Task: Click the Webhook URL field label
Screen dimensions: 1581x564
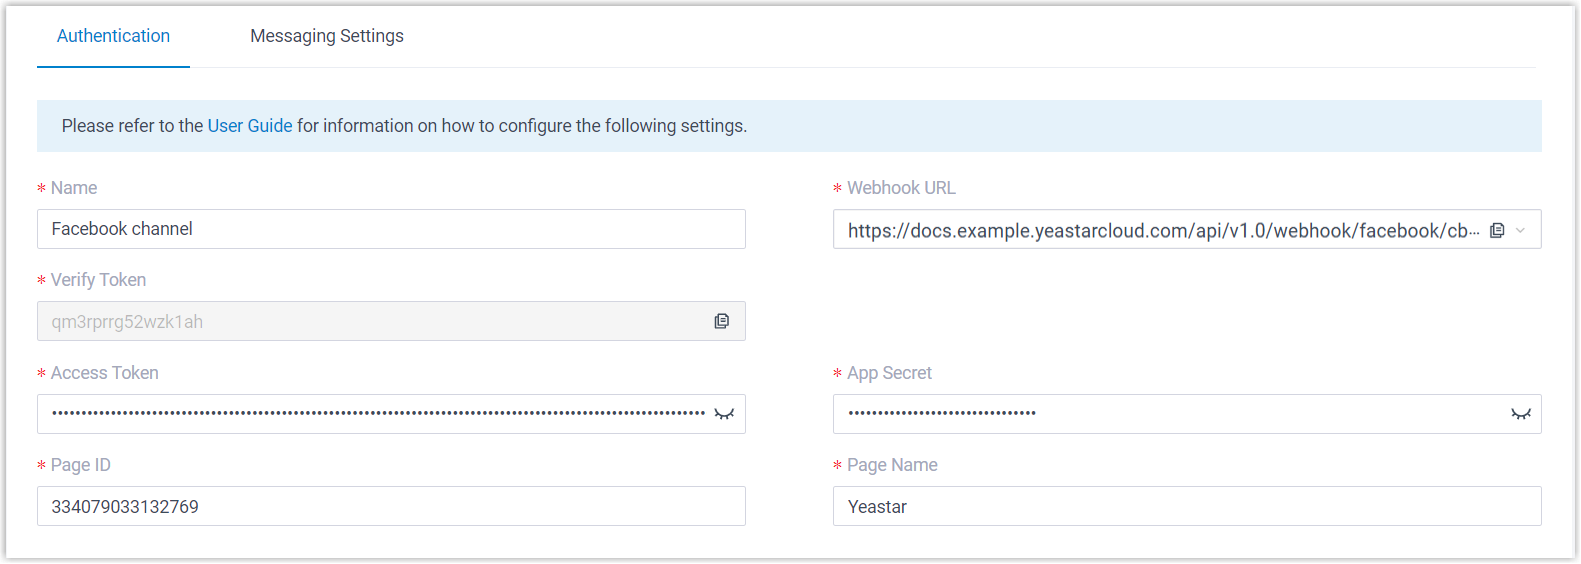Action: 901,188
